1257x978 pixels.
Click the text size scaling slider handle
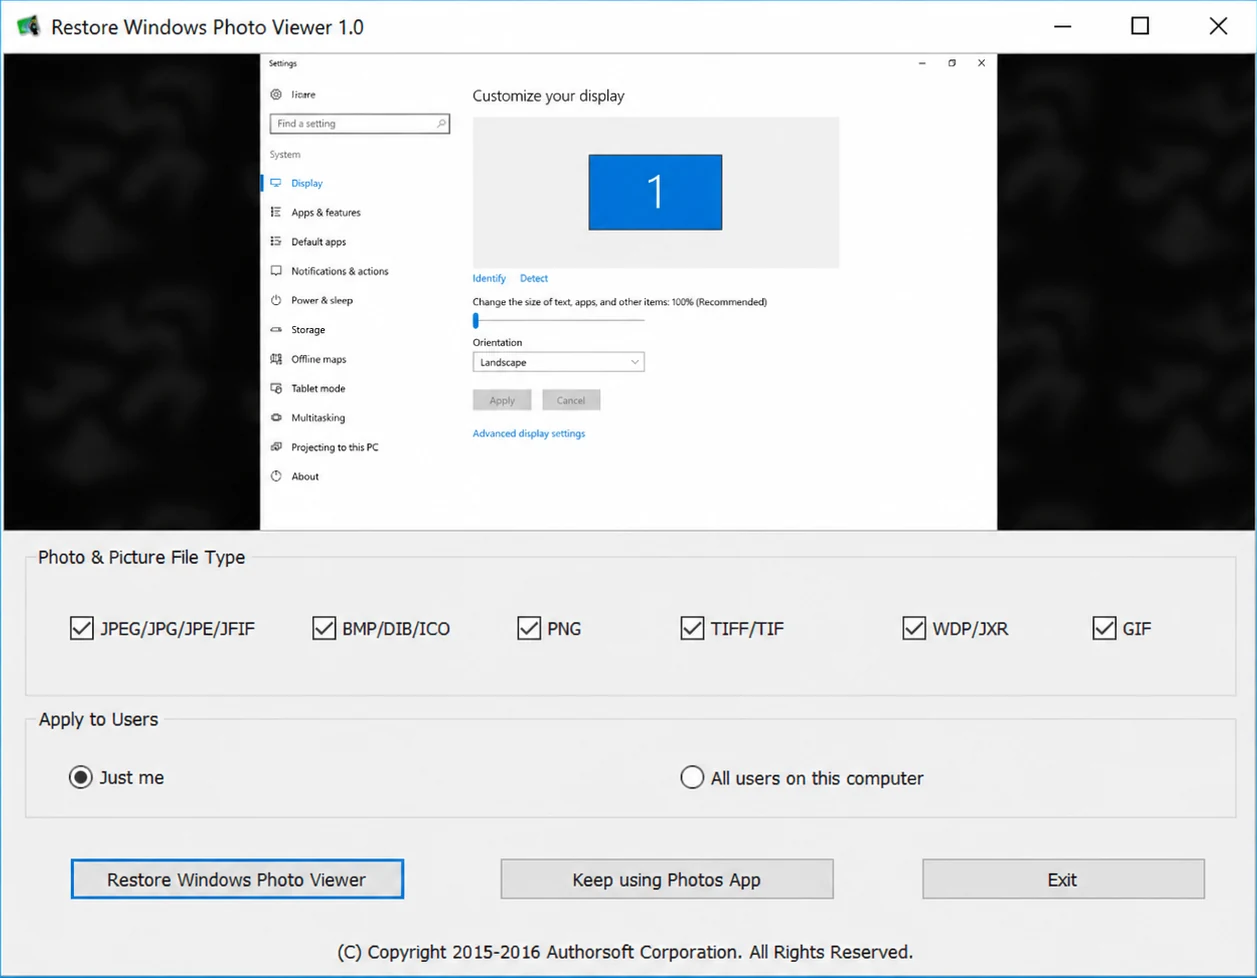coord(476,320)
